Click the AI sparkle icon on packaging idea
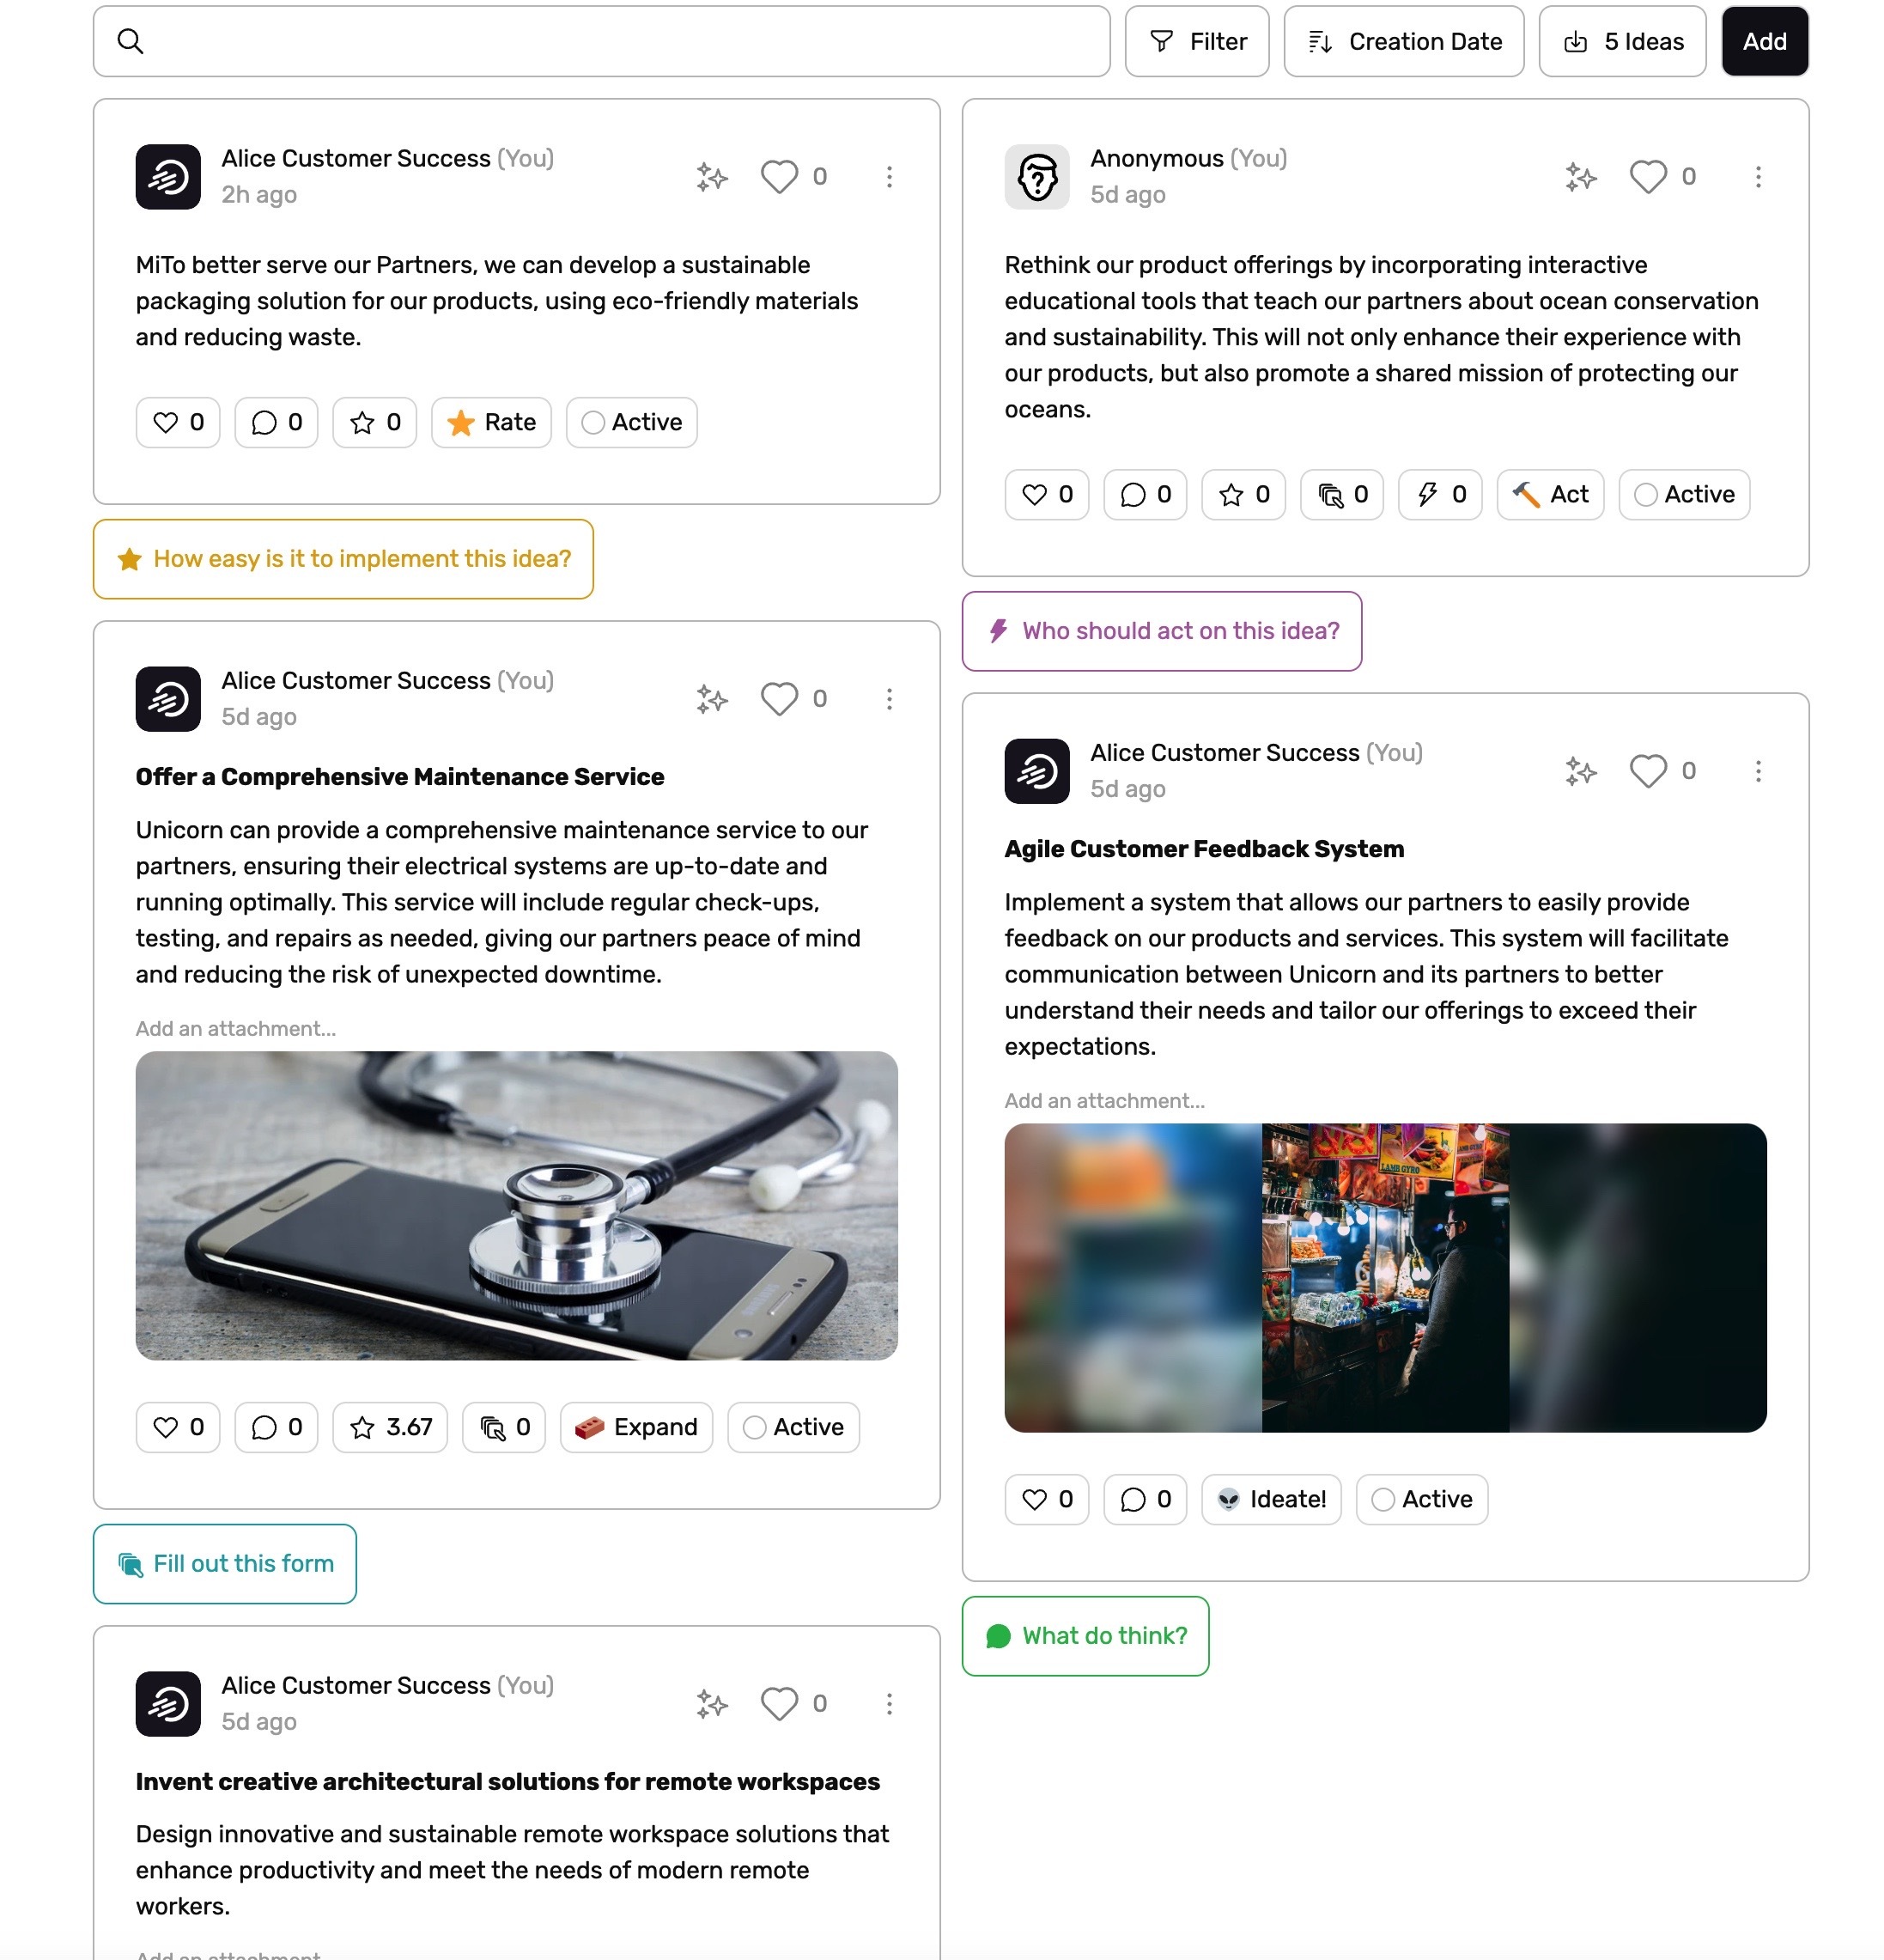This screenshot has width=1884, height=1960. pos(712,177)
